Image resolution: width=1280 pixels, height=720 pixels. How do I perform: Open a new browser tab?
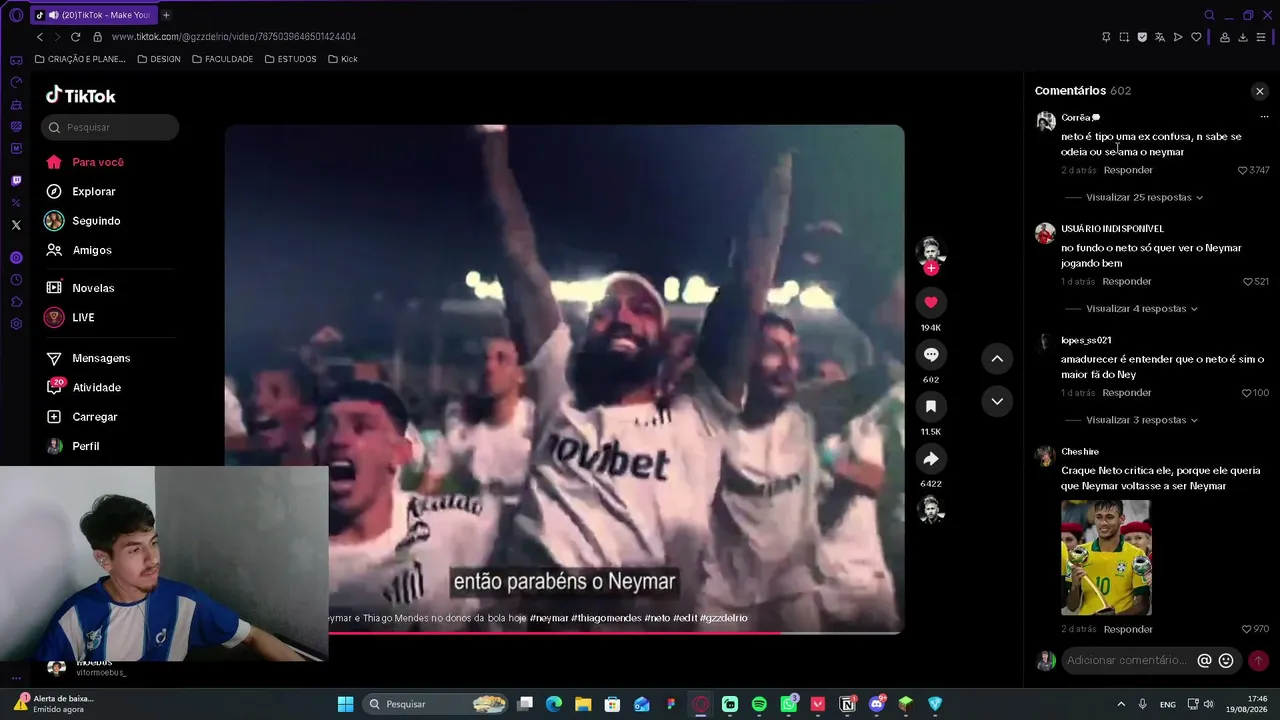[166, 15]
